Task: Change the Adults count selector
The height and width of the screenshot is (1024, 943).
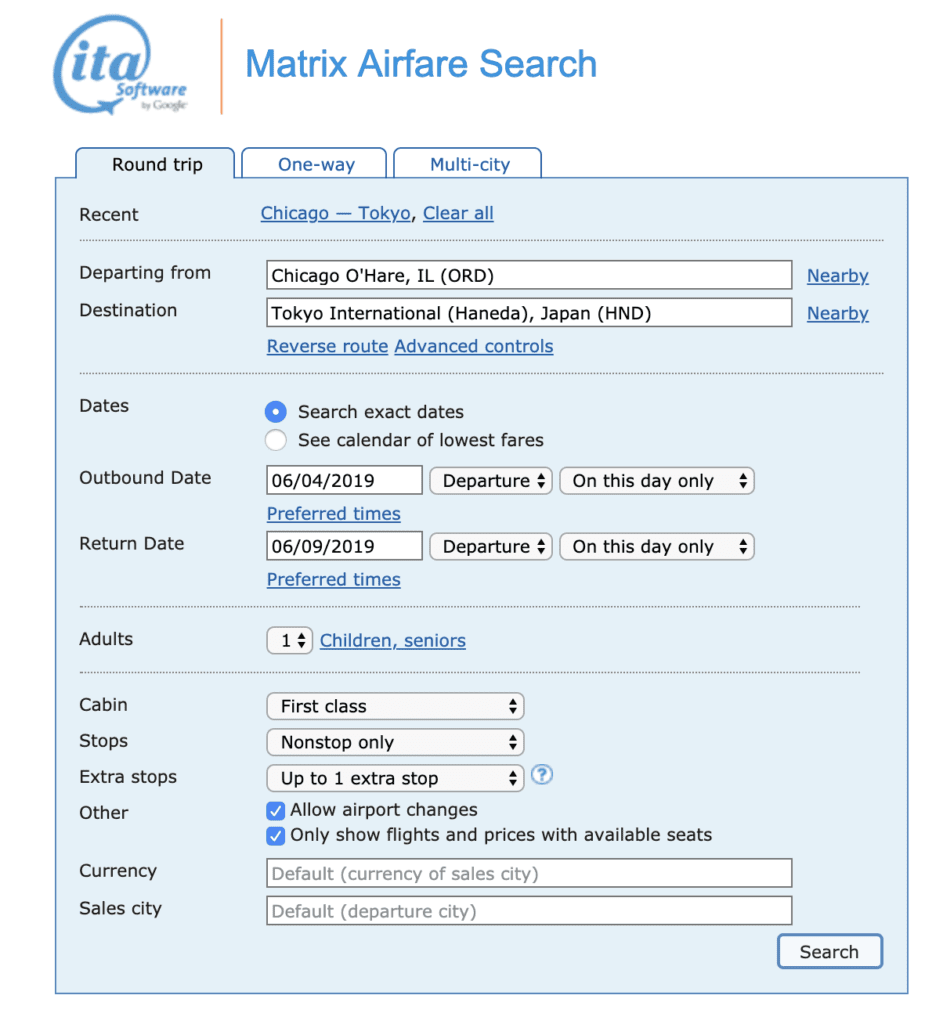Action: pyautogui.click(x=289, y=640)
